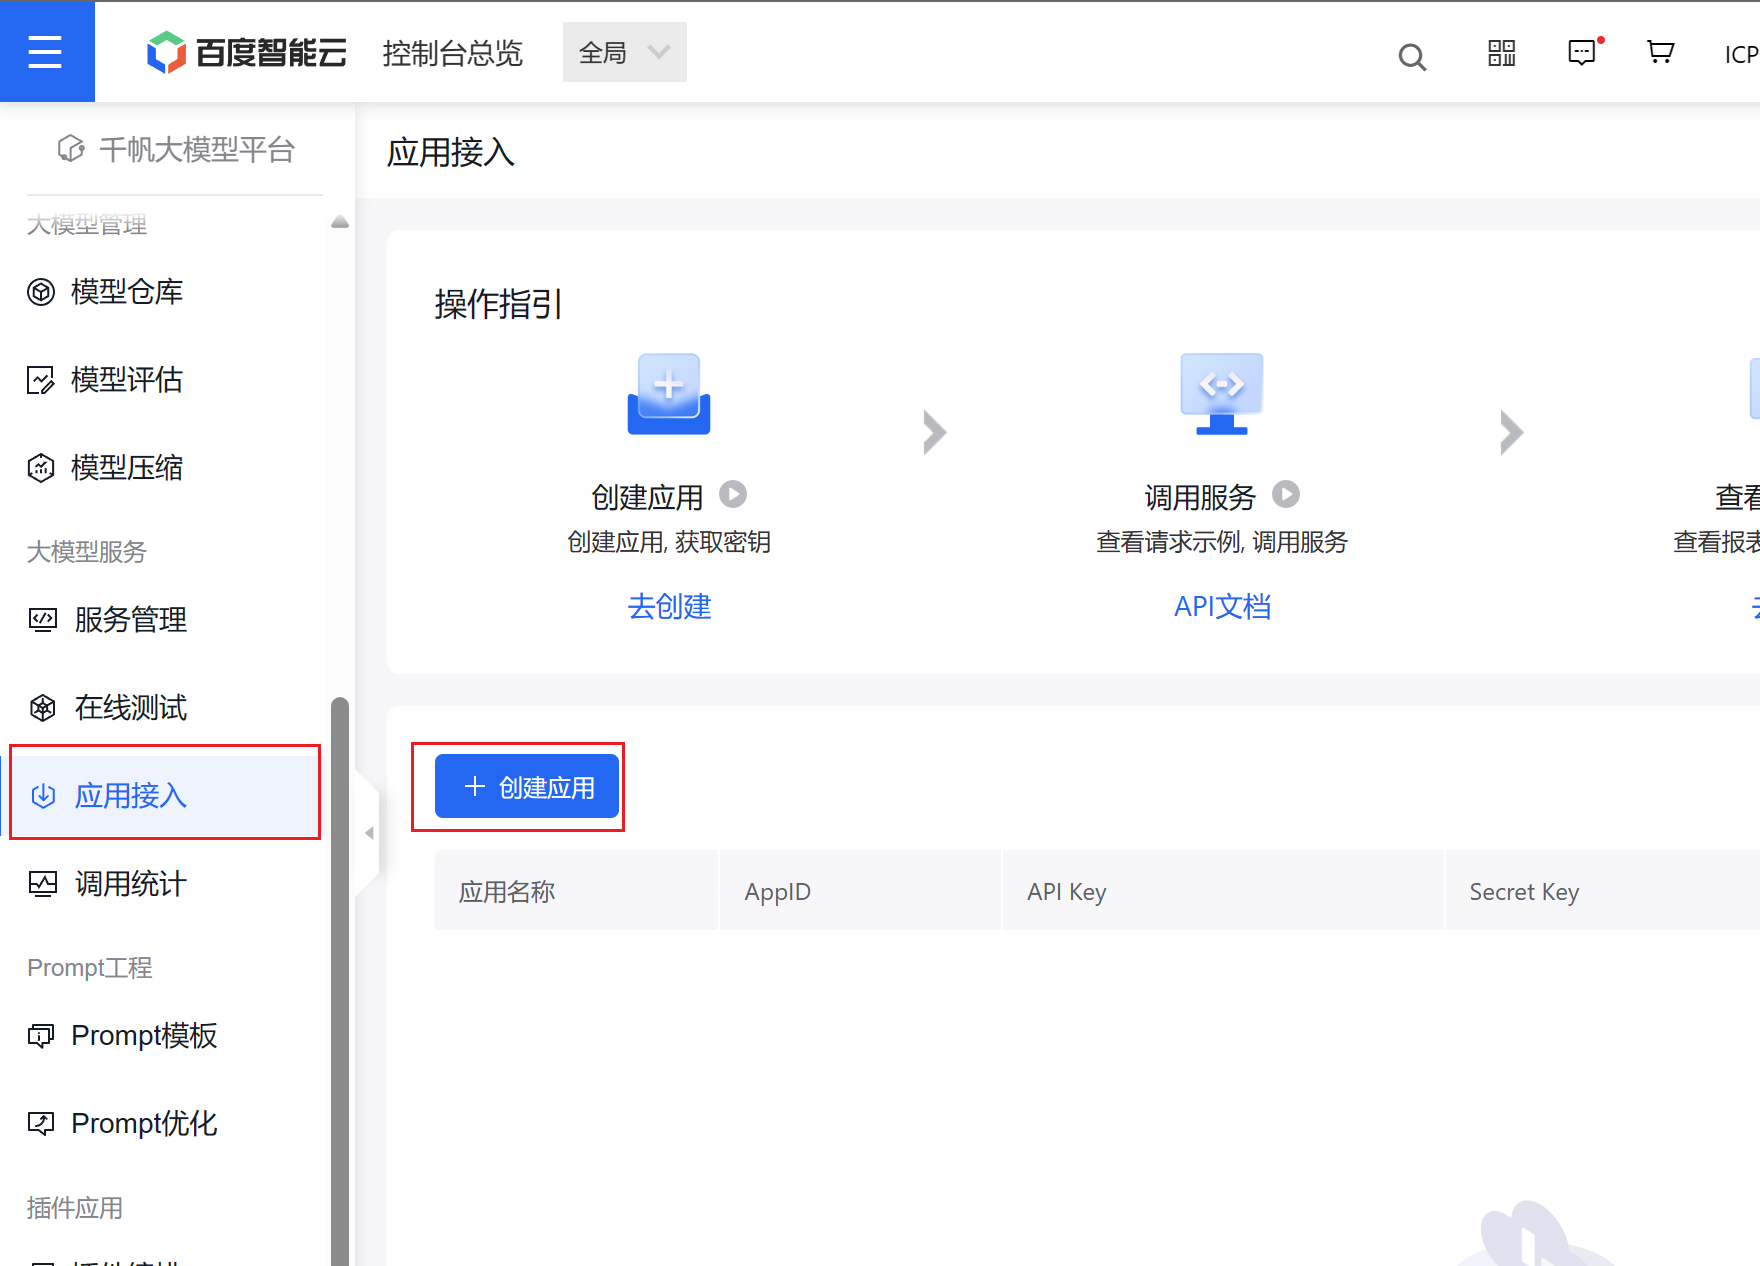
Task: Click the sidebar scroll up arrow
Action: (340, 222)
